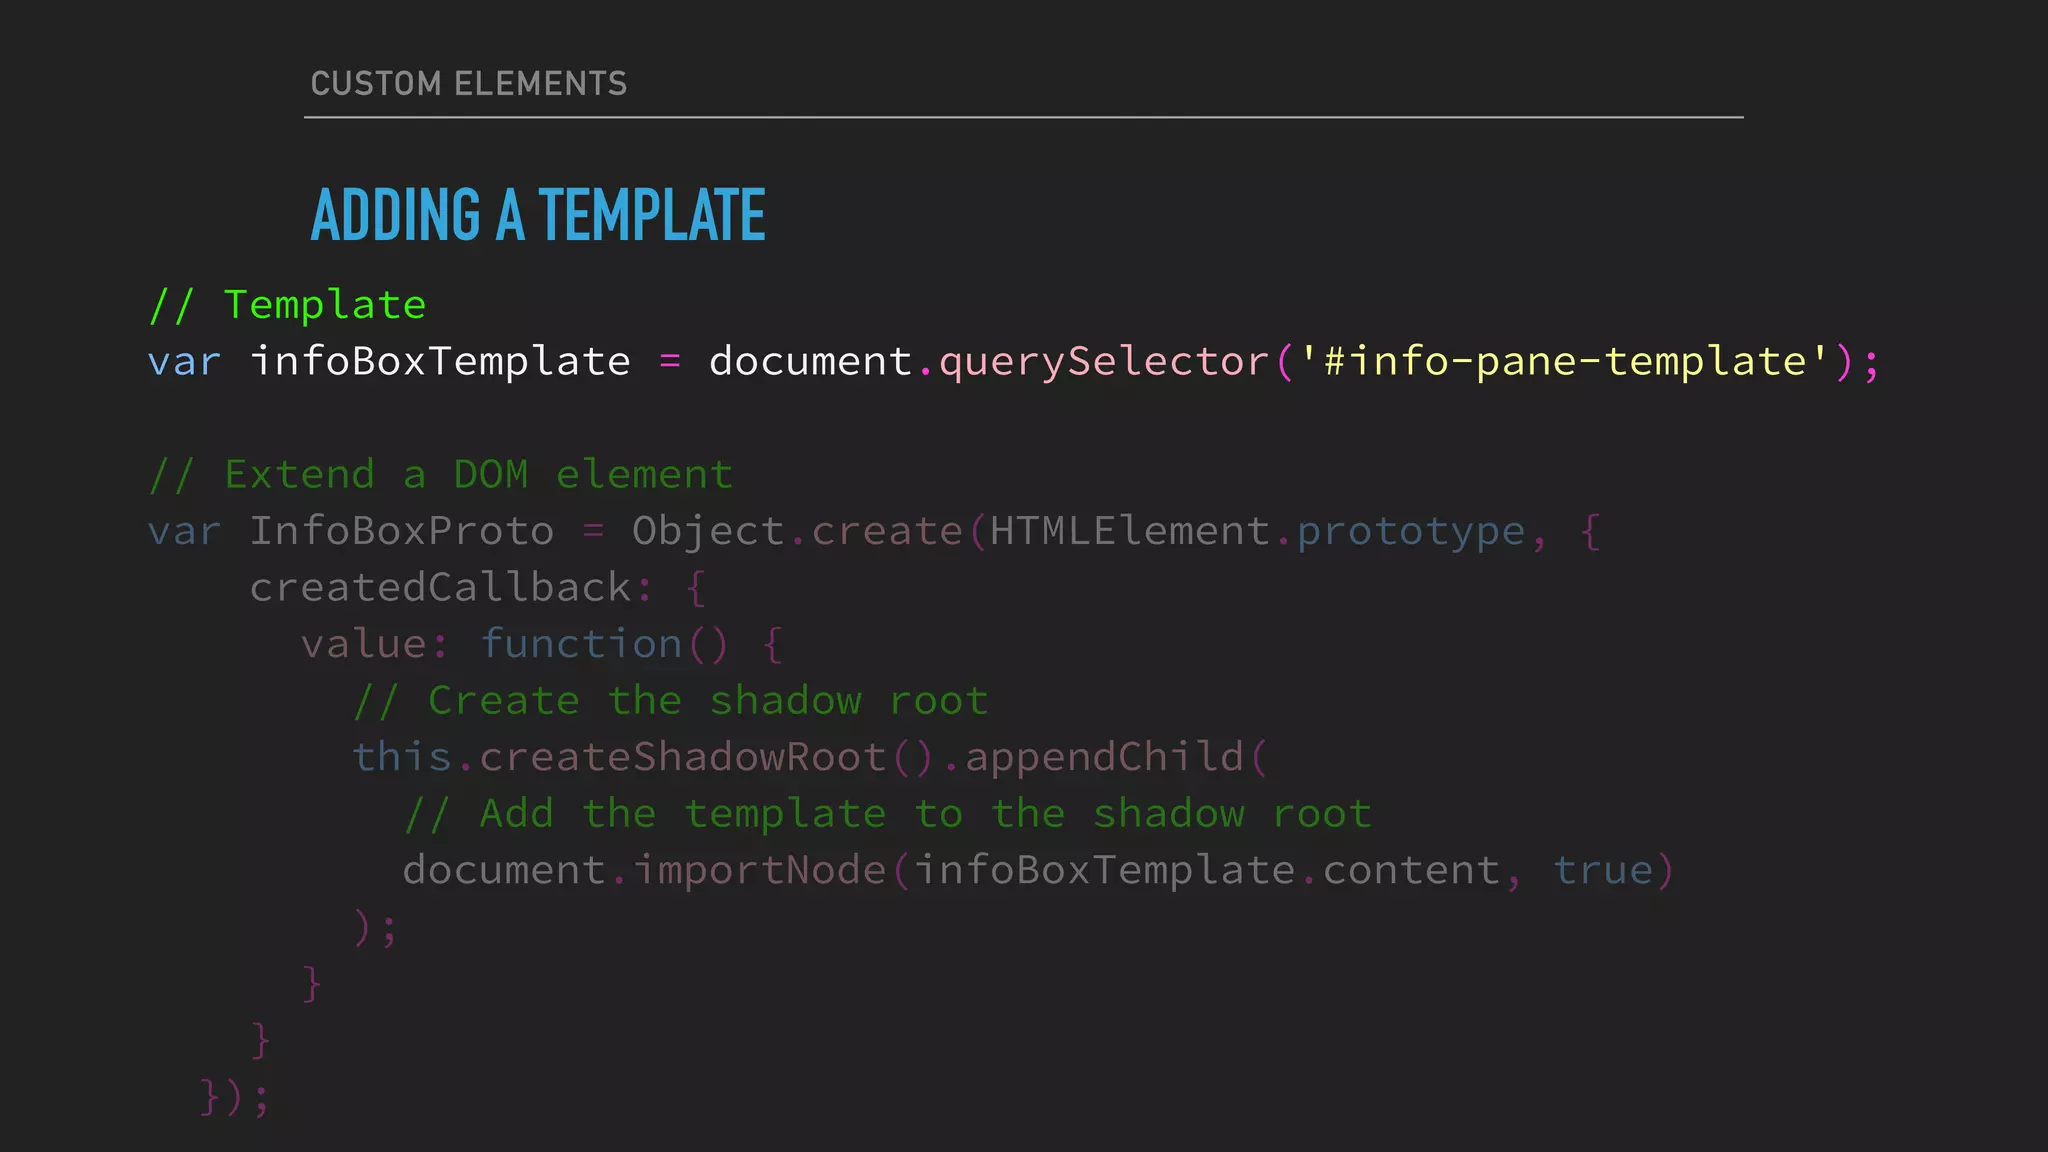This screenshot has width=2048, height=1152.
Task: Click the '// Create the shadow root' comment
Action: click(x=671, y=701)
